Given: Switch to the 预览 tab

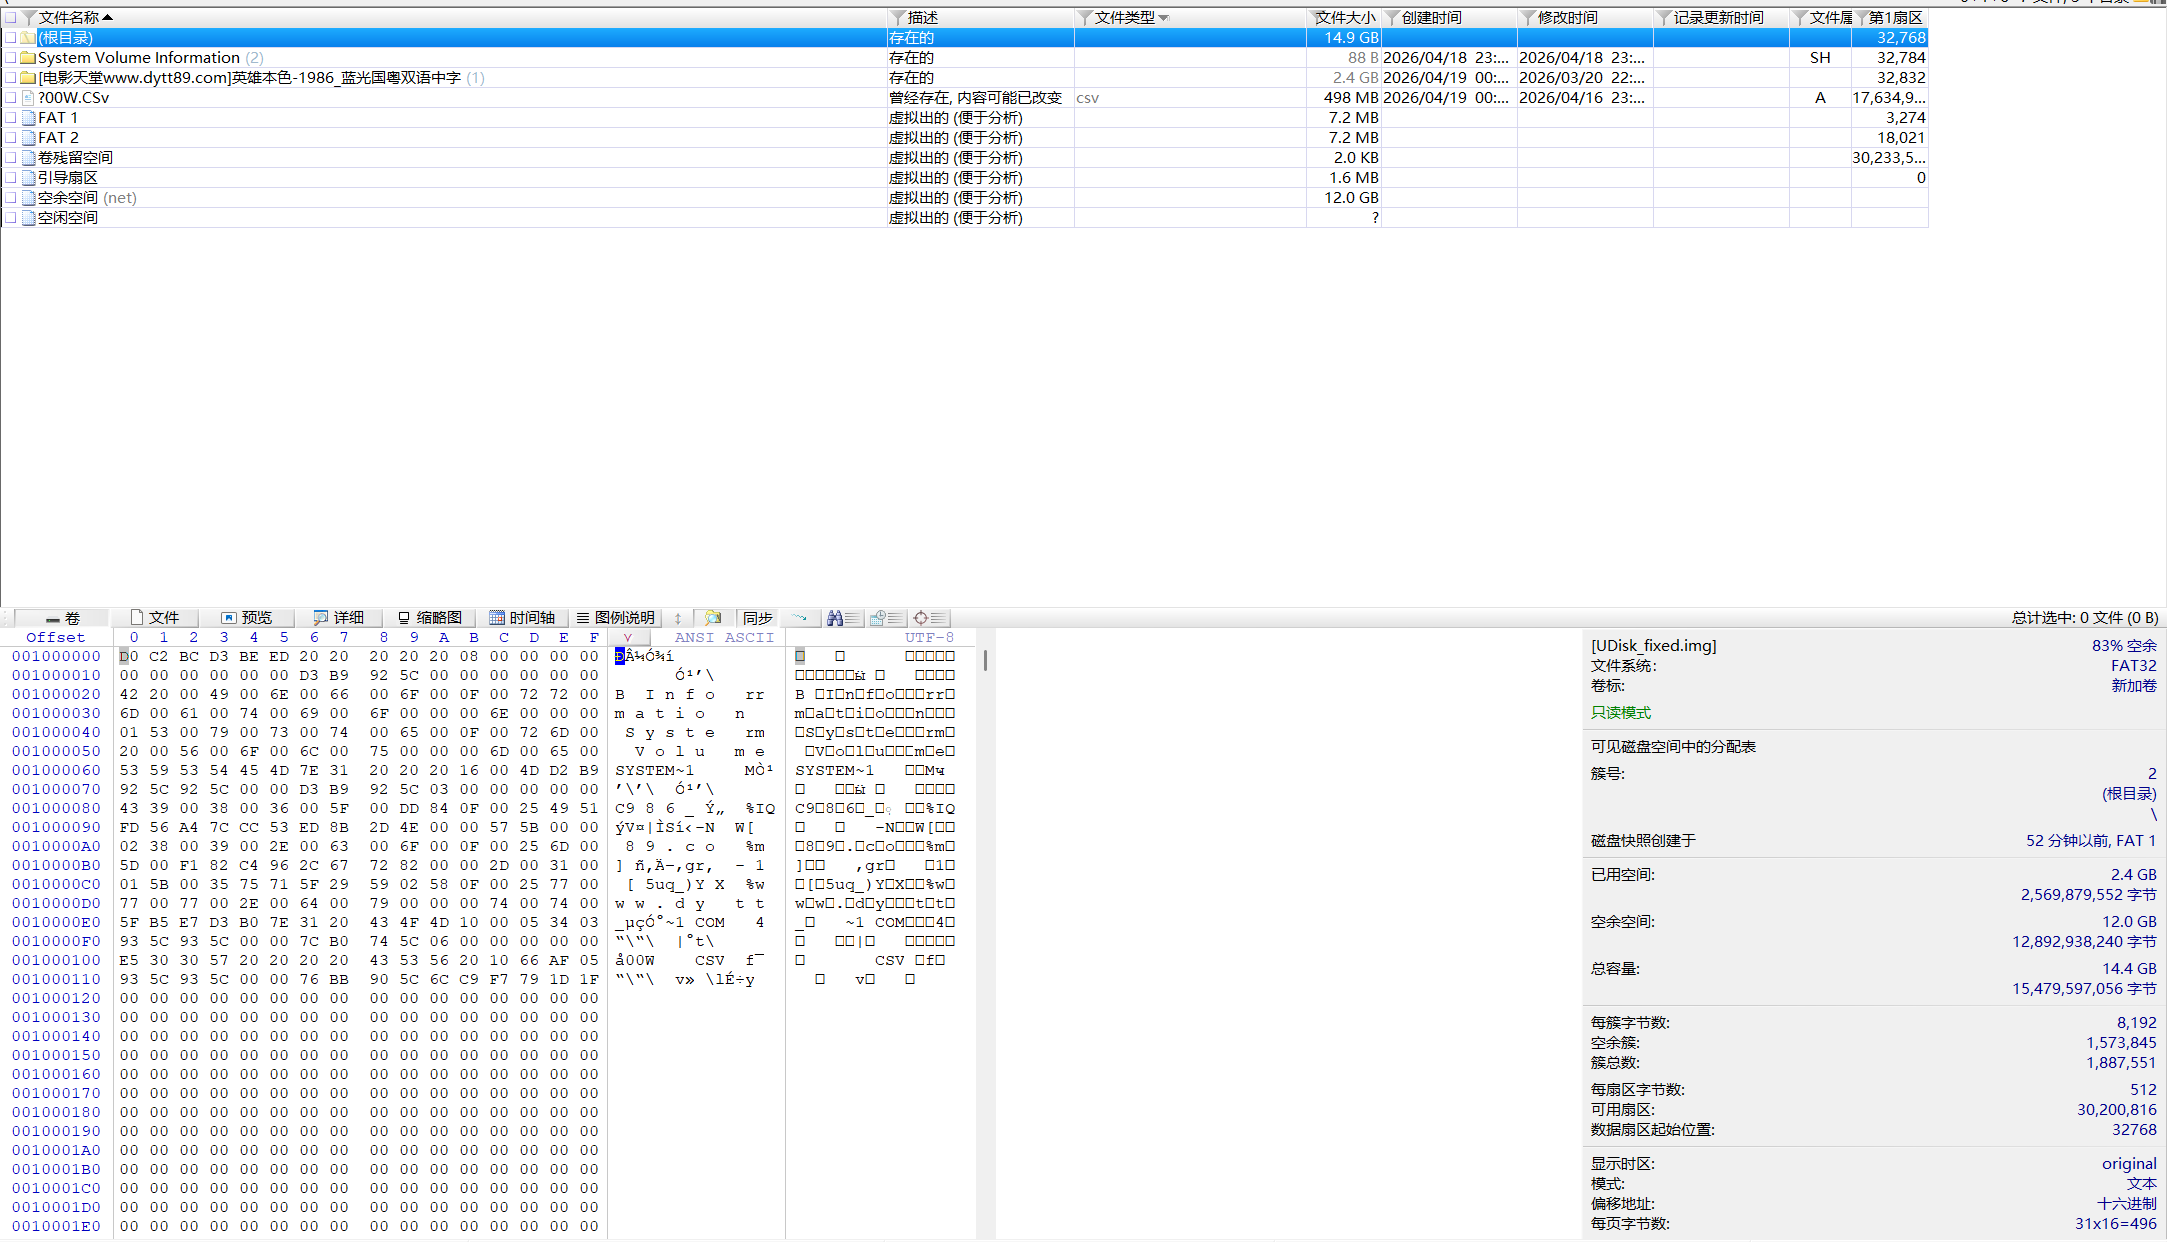Looking at the screenshot, I should (247, 618).
